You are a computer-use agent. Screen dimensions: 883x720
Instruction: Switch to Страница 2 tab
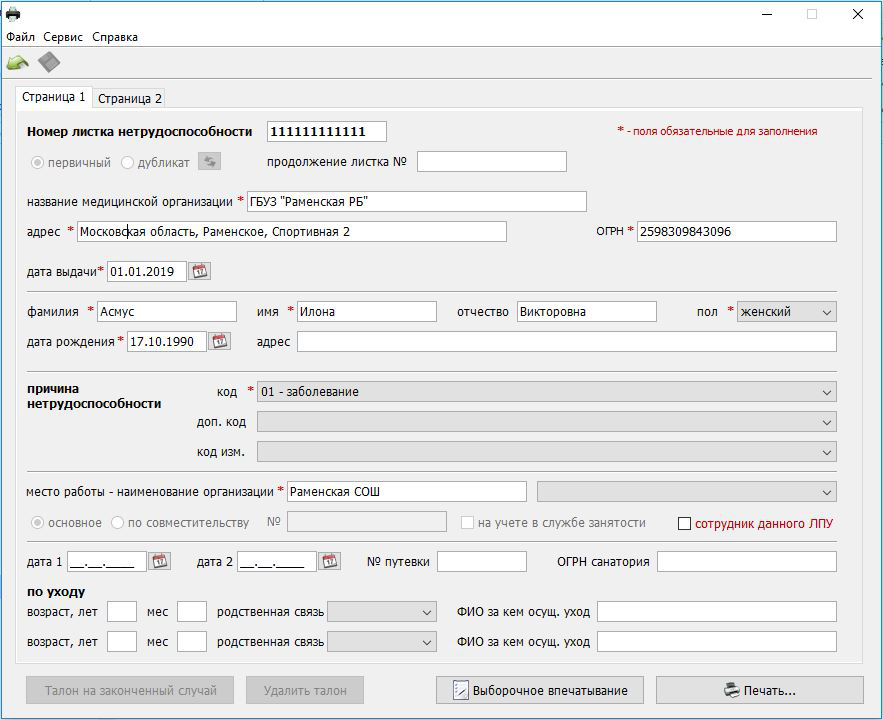tap(130, 98)
